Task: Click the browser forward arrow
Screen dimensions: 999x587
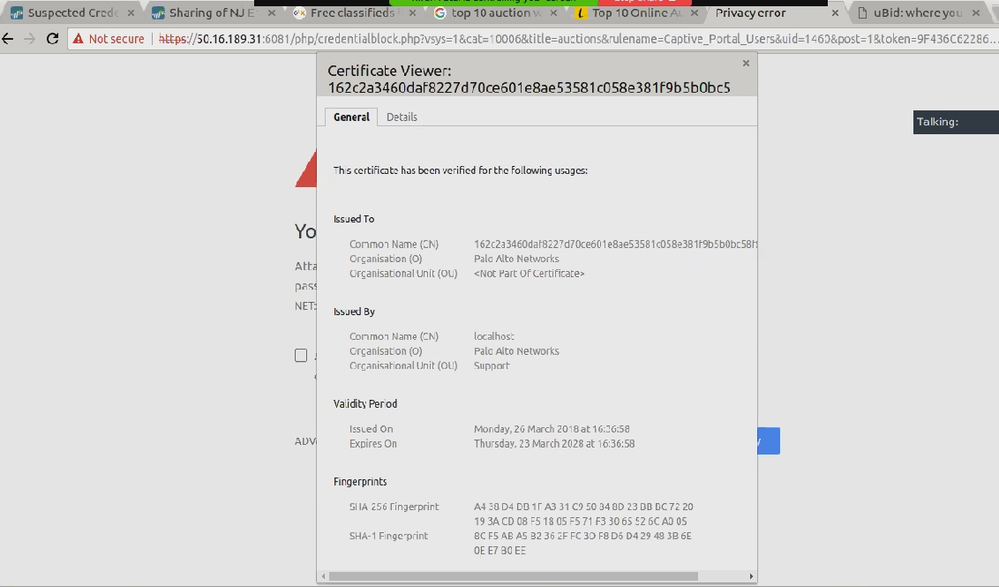Action: (x=30, y=38)
